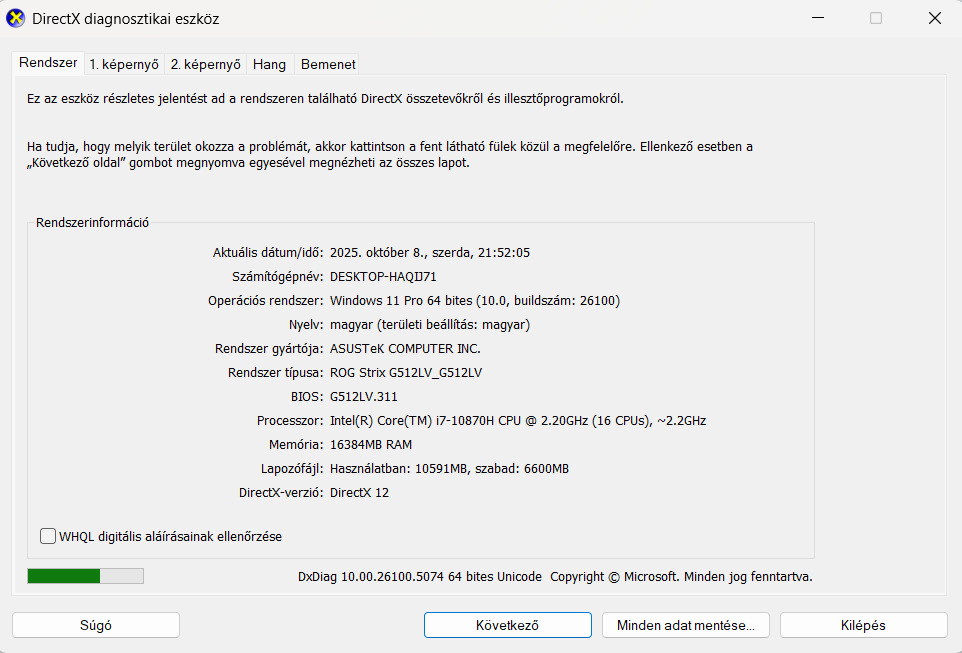The height and width of the screenshot is (653, 962).
Task: Enable WHQL digitális aláírásainak ellenőrzése checkbox
Action: click(x=48, y=536)
